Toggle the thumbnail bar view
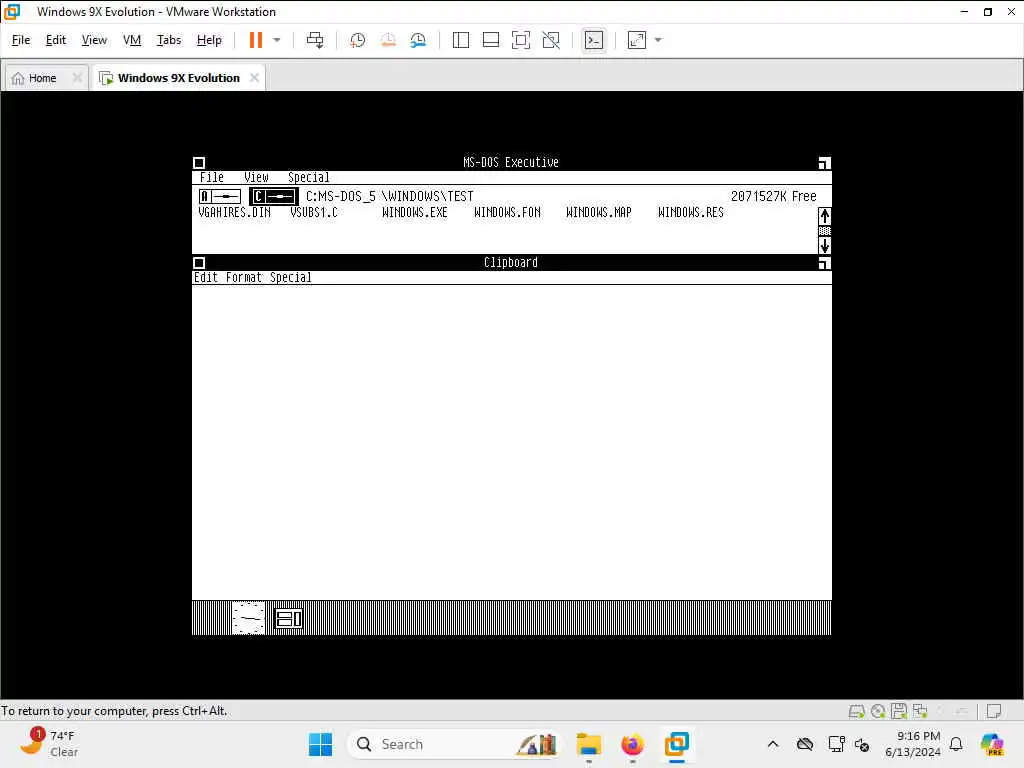The image size is (1024, 768). [490, 40]
